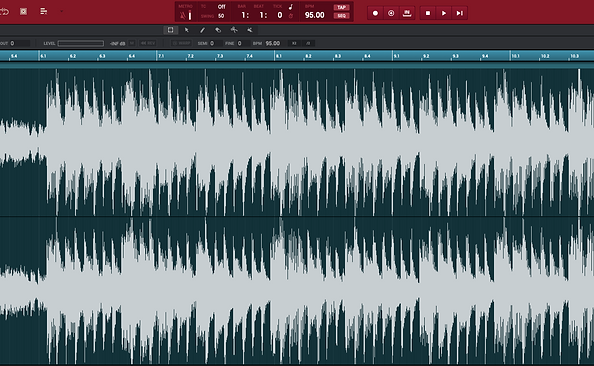594x366 pixels.
Task: Select the arrow pointer tool
Action: point(186,30)
